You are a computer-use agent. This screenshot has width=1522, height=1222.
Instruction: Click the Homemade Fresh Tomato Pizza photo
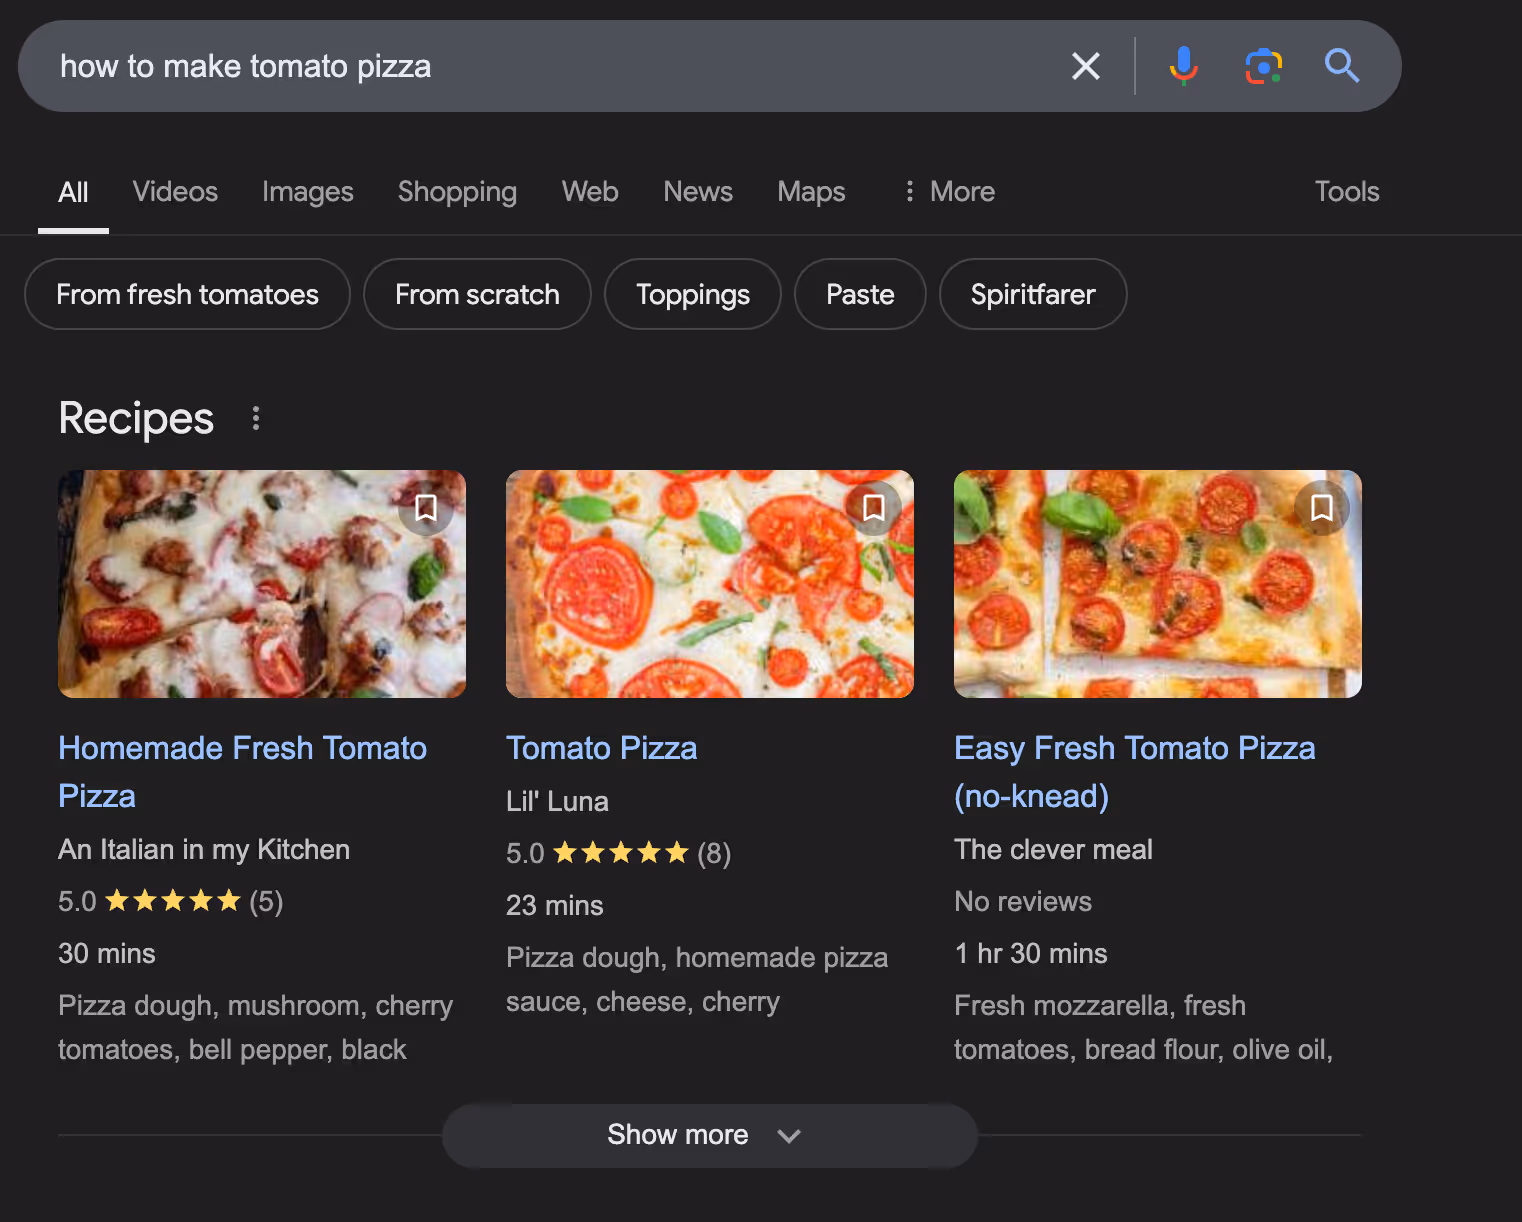coord(262,584)
